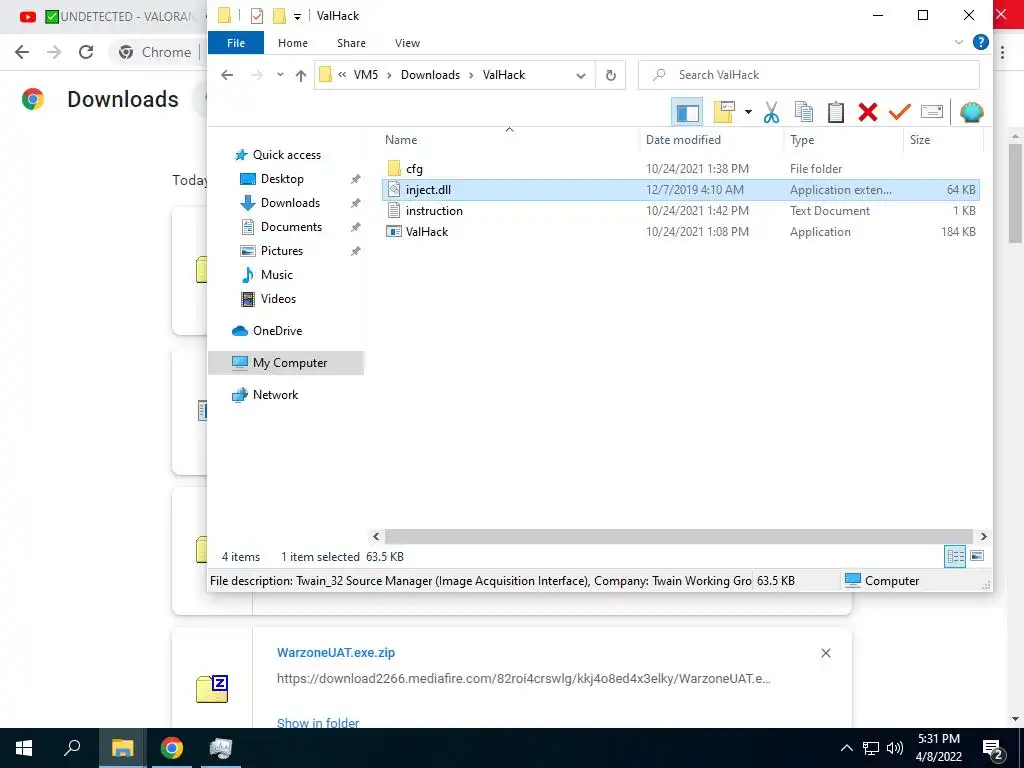Click the orange checkmark properties icon
Screen dimensions: 1024x768
pyautogui.click(x=899, y=112)
